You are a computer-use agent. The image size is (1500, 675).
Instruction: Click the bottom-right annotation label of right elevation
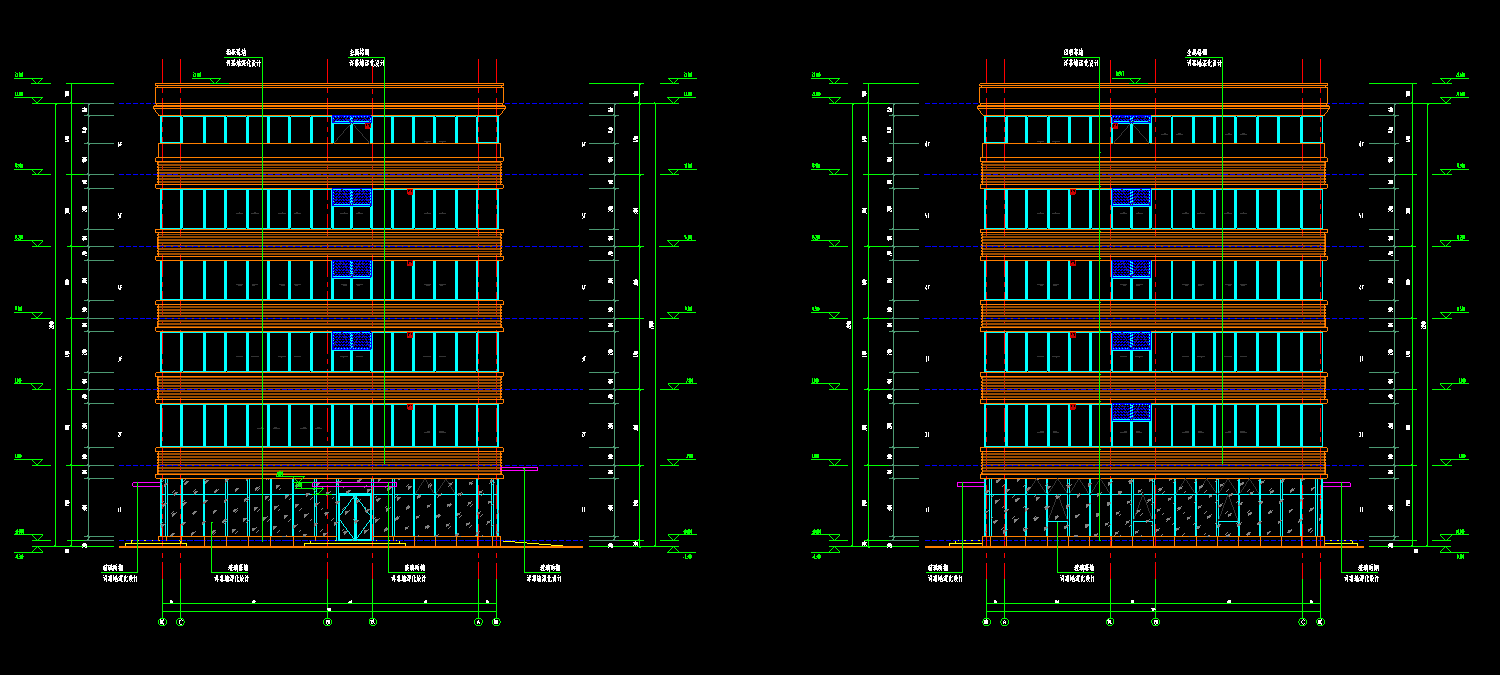(x=1361, y=573)
